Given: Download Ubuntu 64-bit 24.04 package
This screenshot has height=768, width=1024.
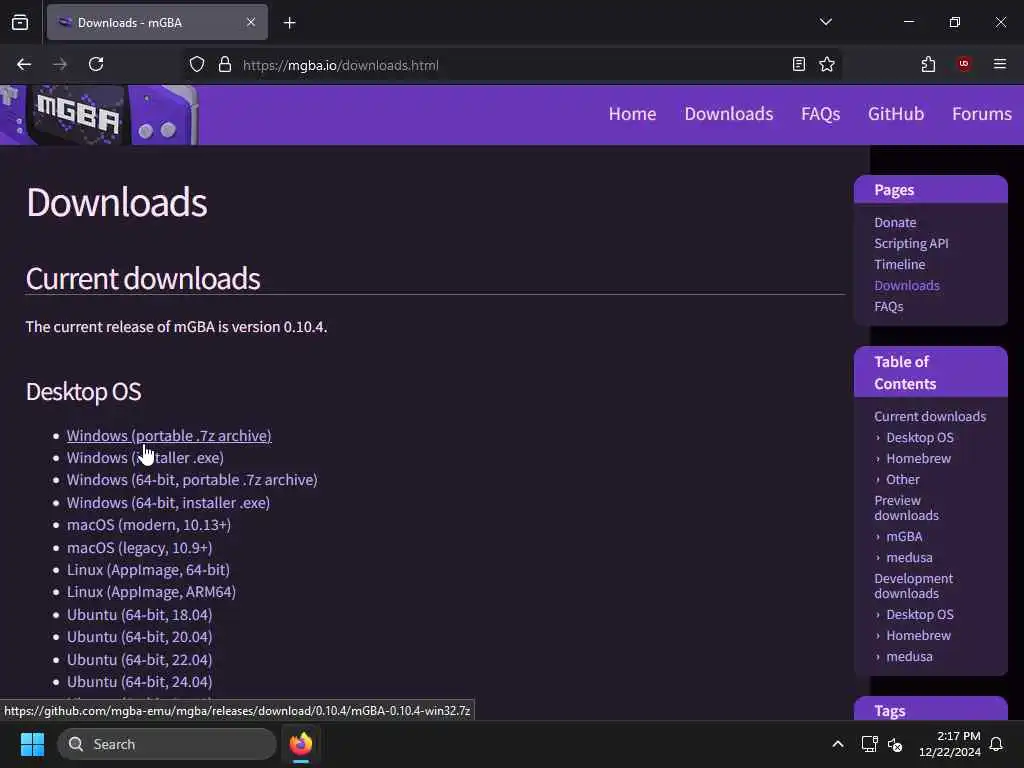Looking at the screenshot, I should 139,682.
